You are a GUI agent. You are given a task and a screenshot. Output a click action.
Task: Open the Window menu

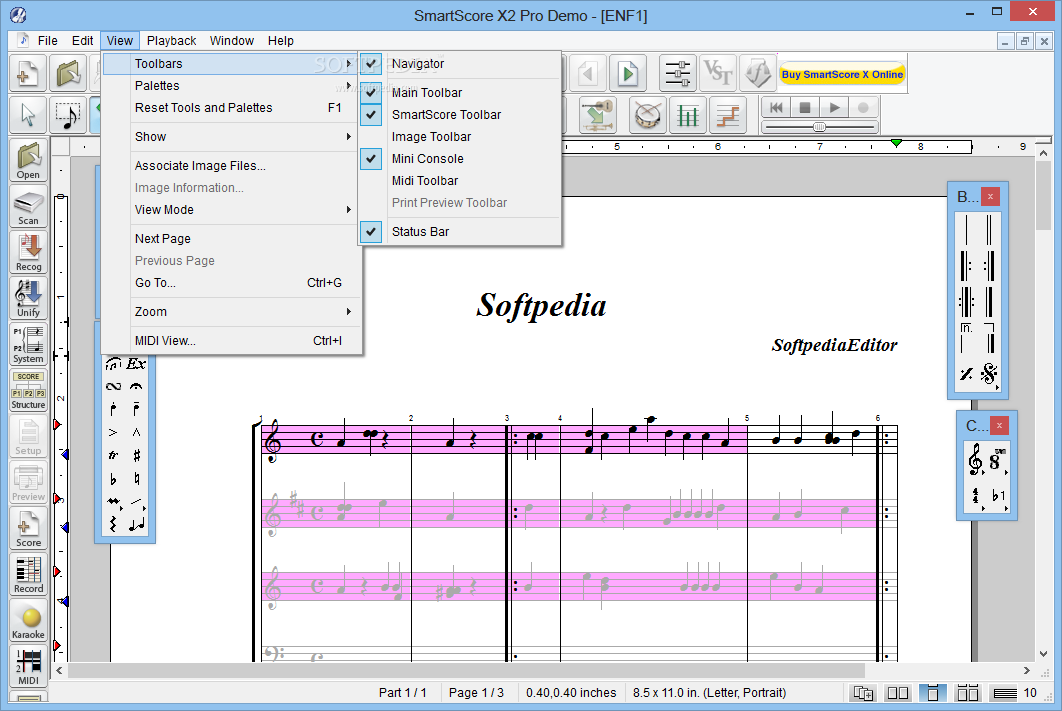coord(232,41)
